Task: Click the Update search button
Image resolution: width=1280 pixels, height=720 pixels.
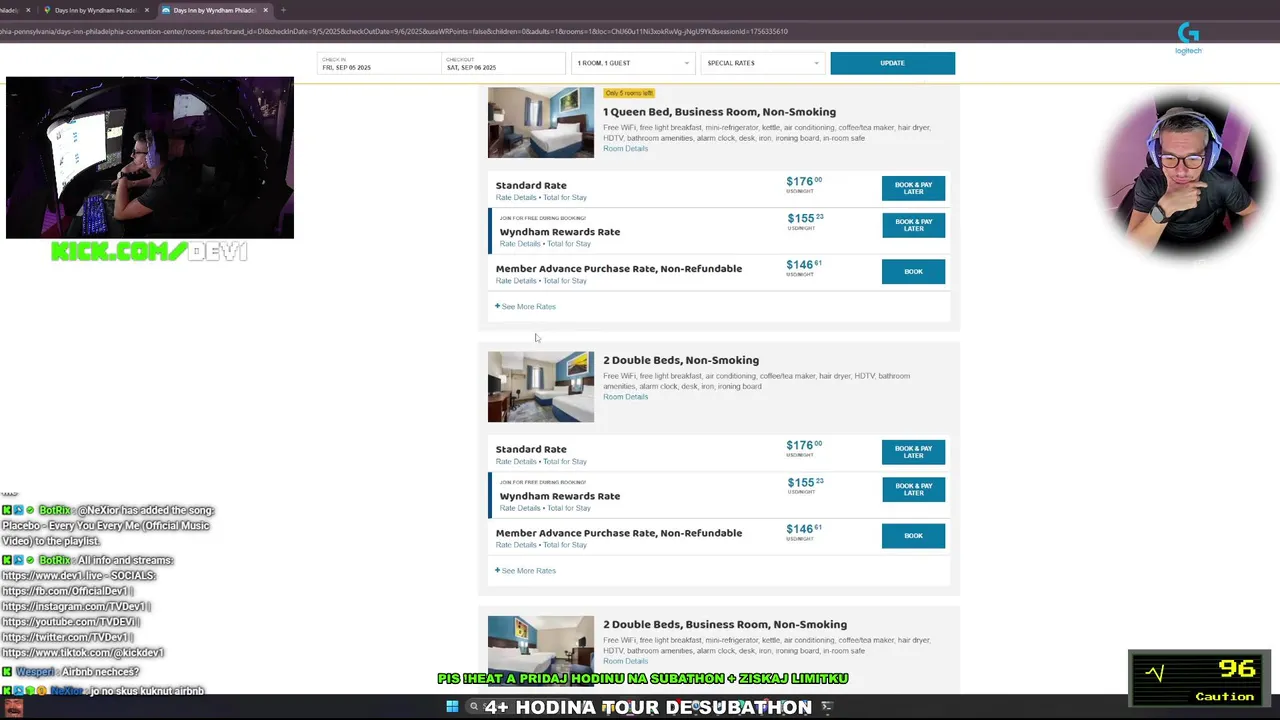Action: (892, 63)
